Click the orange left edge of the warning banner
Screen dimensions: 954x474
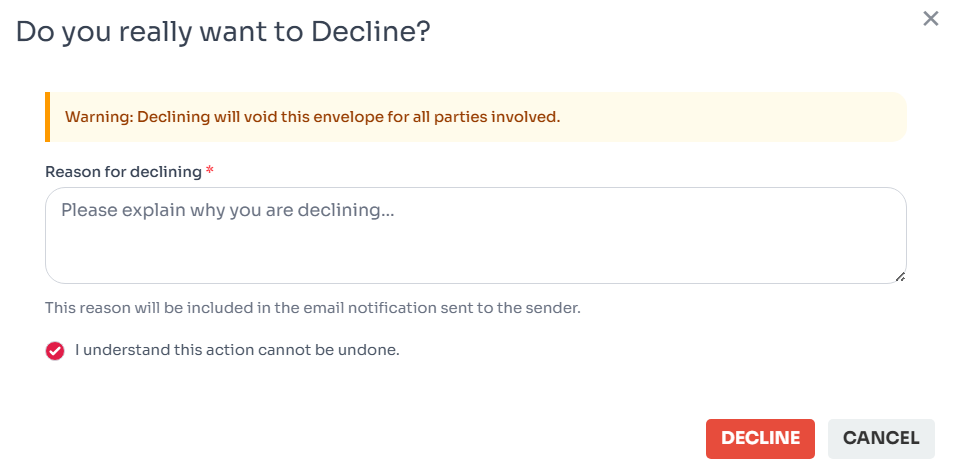(47, 117)
